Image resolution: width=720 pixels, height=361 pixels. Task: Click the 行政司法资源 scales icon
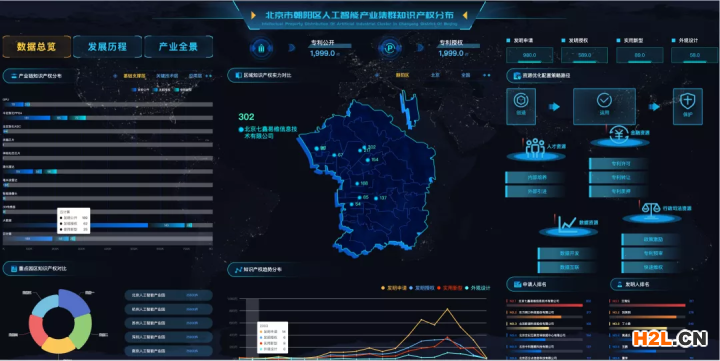[651, 209]
